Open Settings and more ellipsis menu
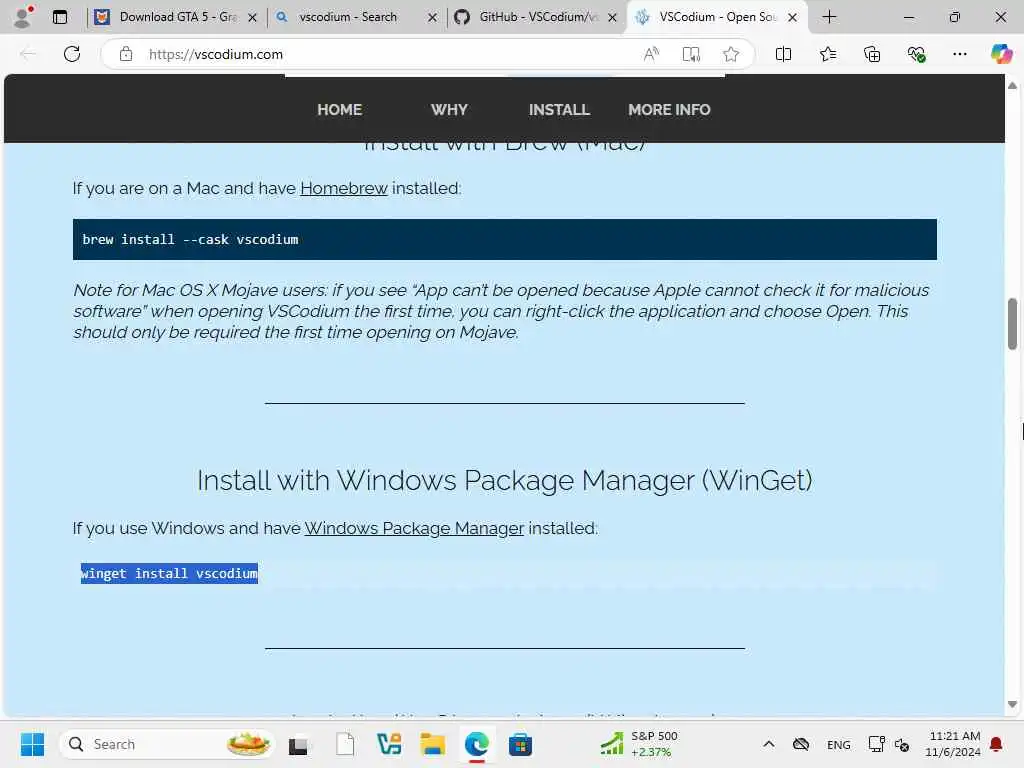This screenshot has width=1024, height=768. click(x=959, y=54)
